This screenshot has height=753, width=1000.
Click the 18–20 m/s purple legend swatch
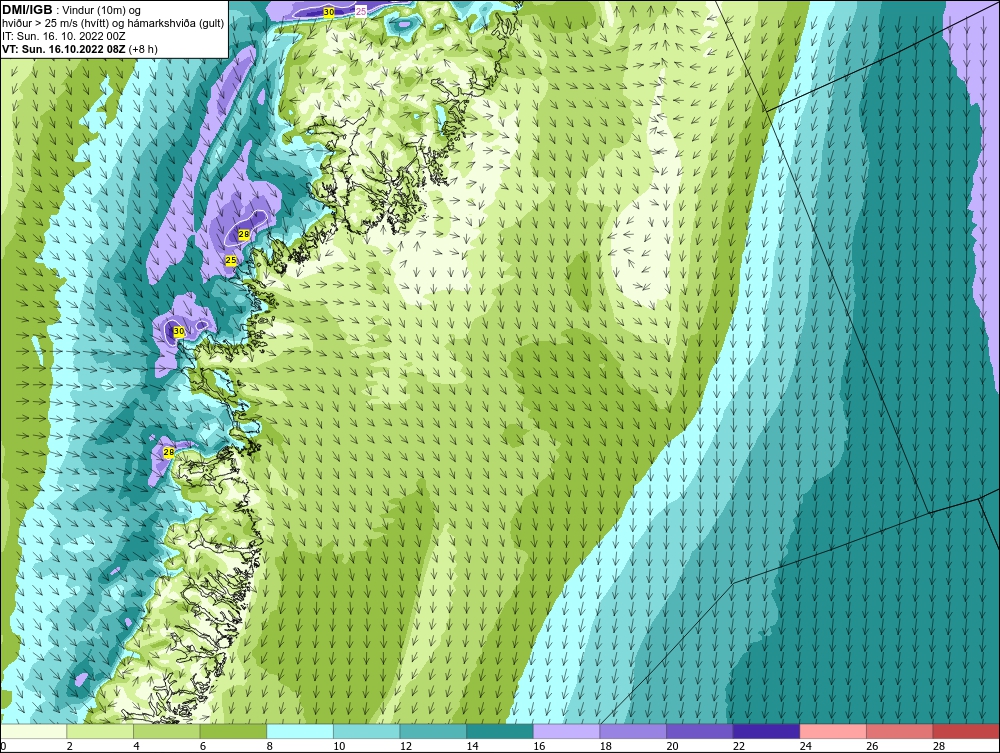pos(633,731)
